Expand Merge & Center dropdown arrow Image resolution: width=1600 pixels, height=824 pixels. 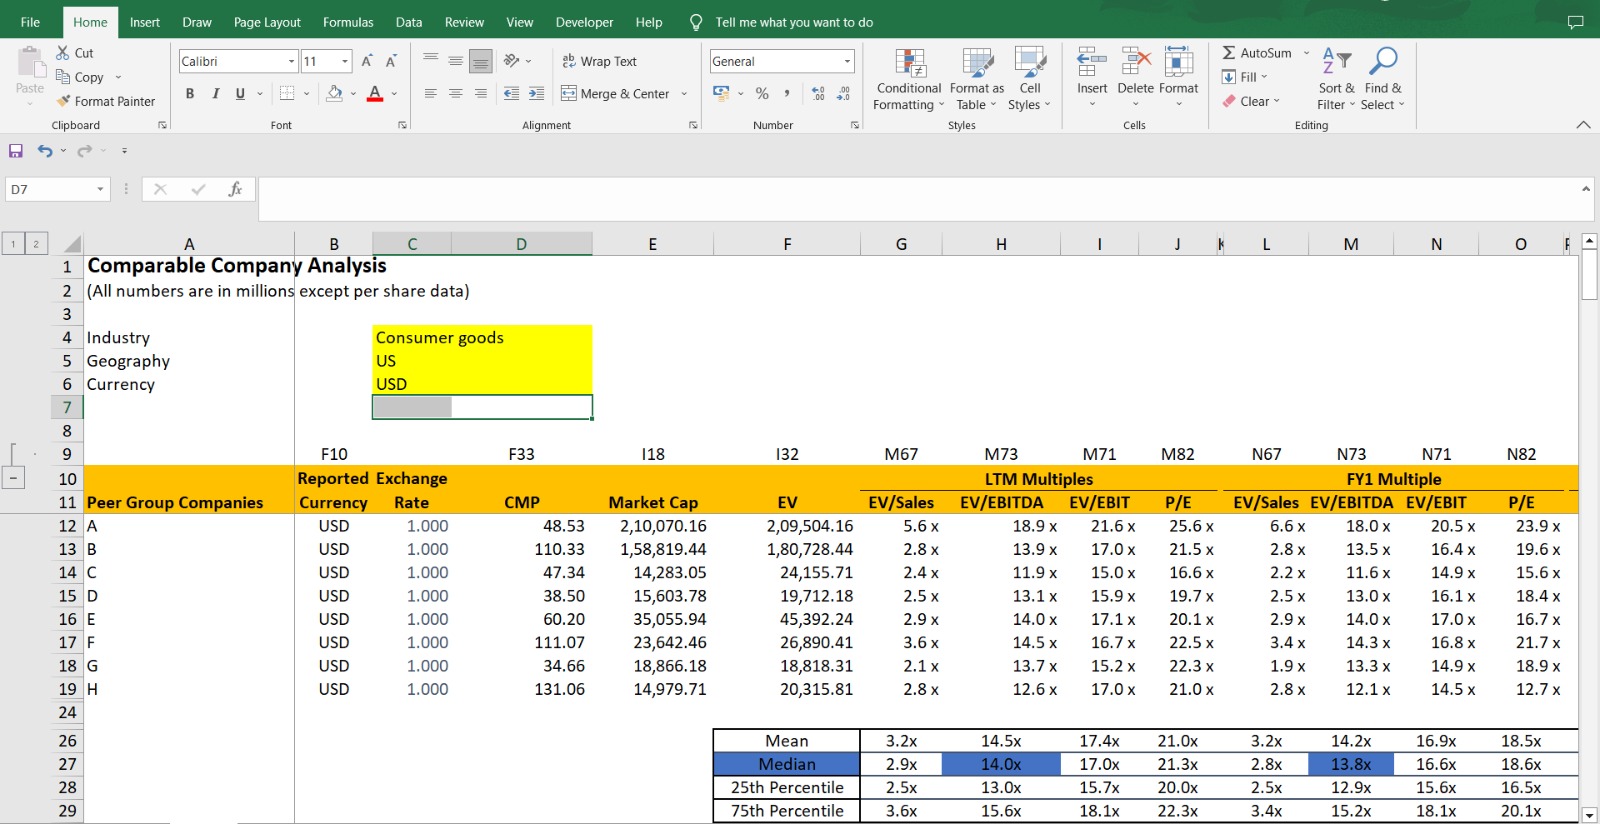(684, 93)
